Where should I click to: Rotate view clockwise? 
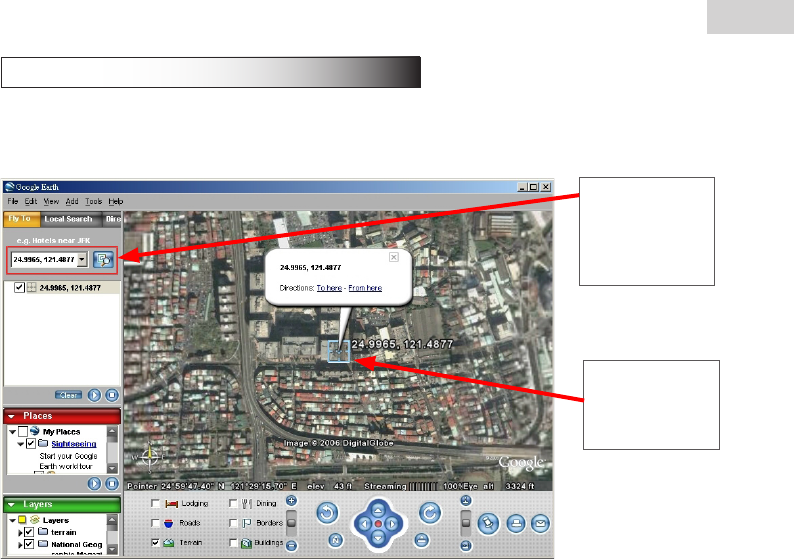pos(429,513)
